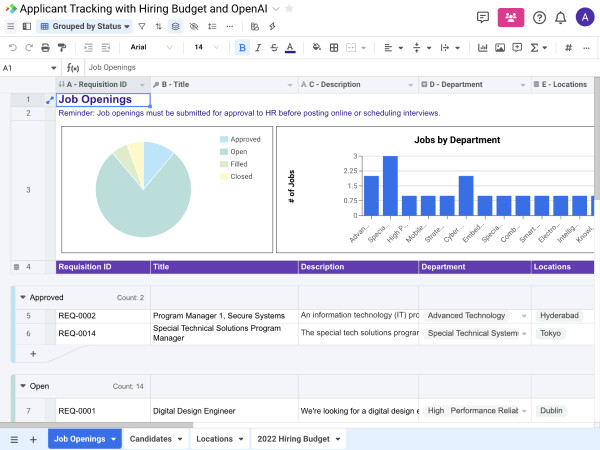Select the Hyderabad location tag
The height and width of the screenshot is (450, 600).
559,316
